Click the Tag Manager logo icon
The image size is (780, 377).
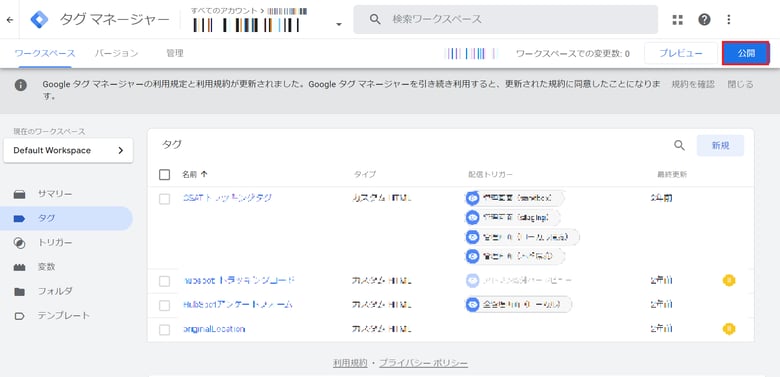[39, 19]
